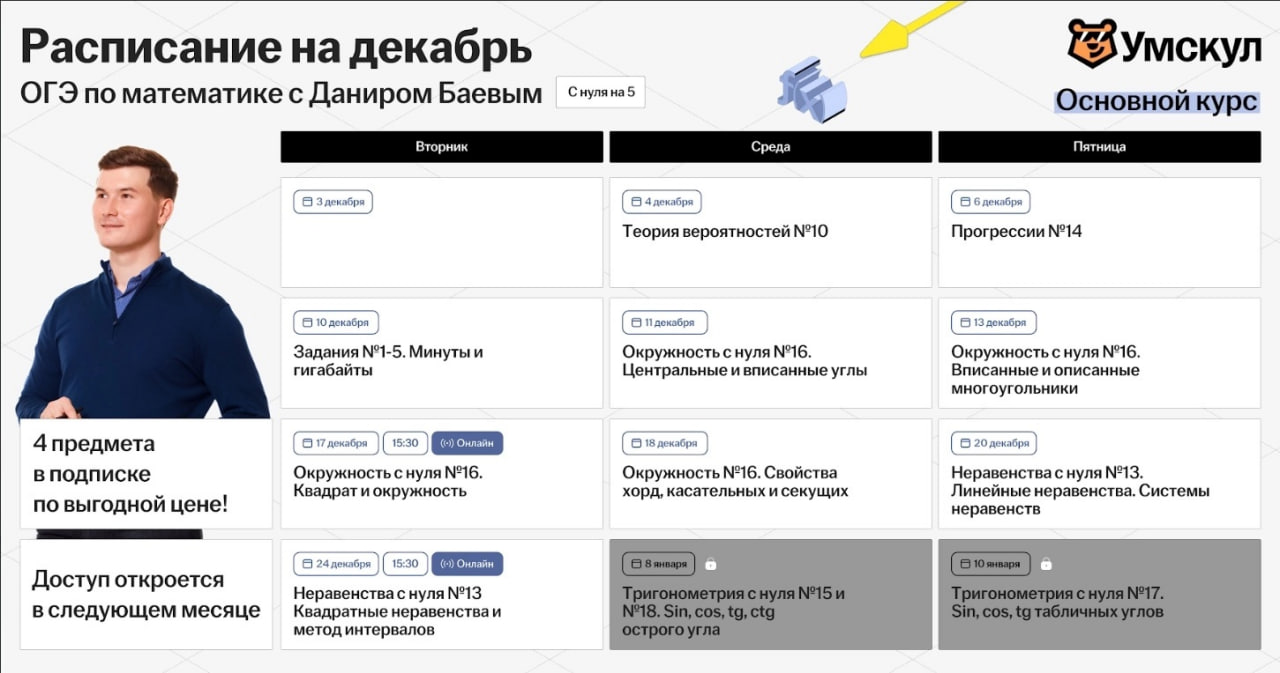1280x673 pixels.
Task: Select the Онлайн badge on 24 декабря lesson
Action: 467,564
